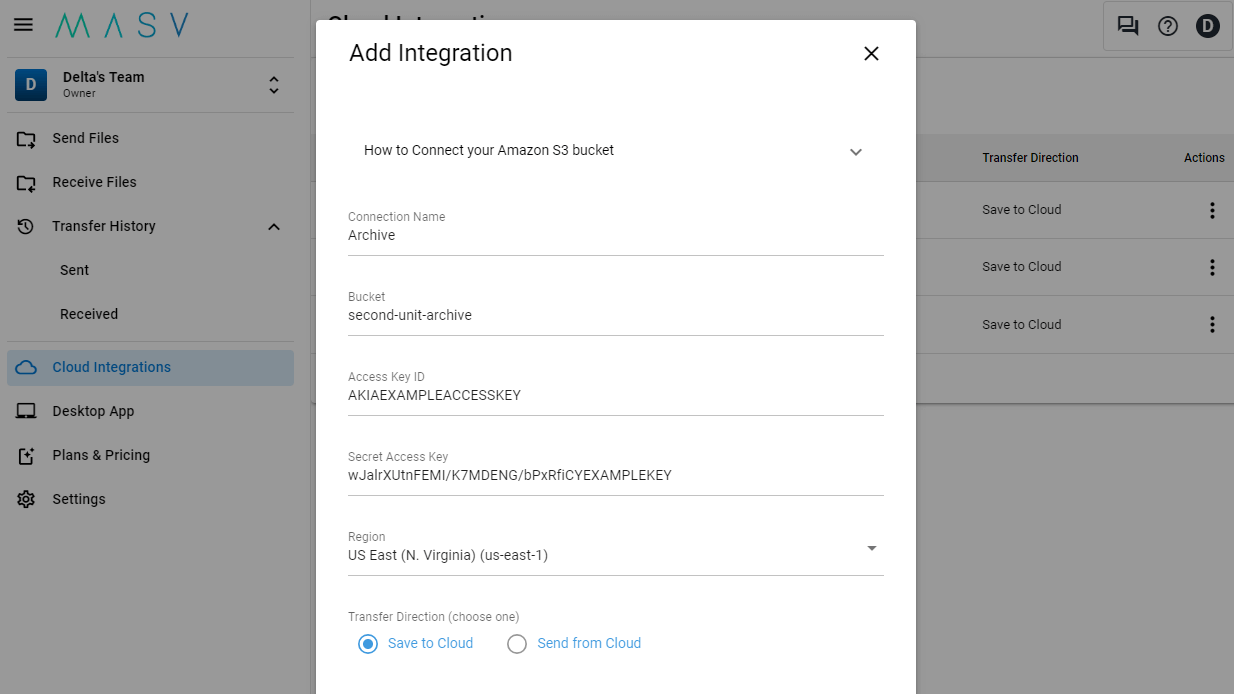Open actions menu for second integration row

coord(1212,267)
